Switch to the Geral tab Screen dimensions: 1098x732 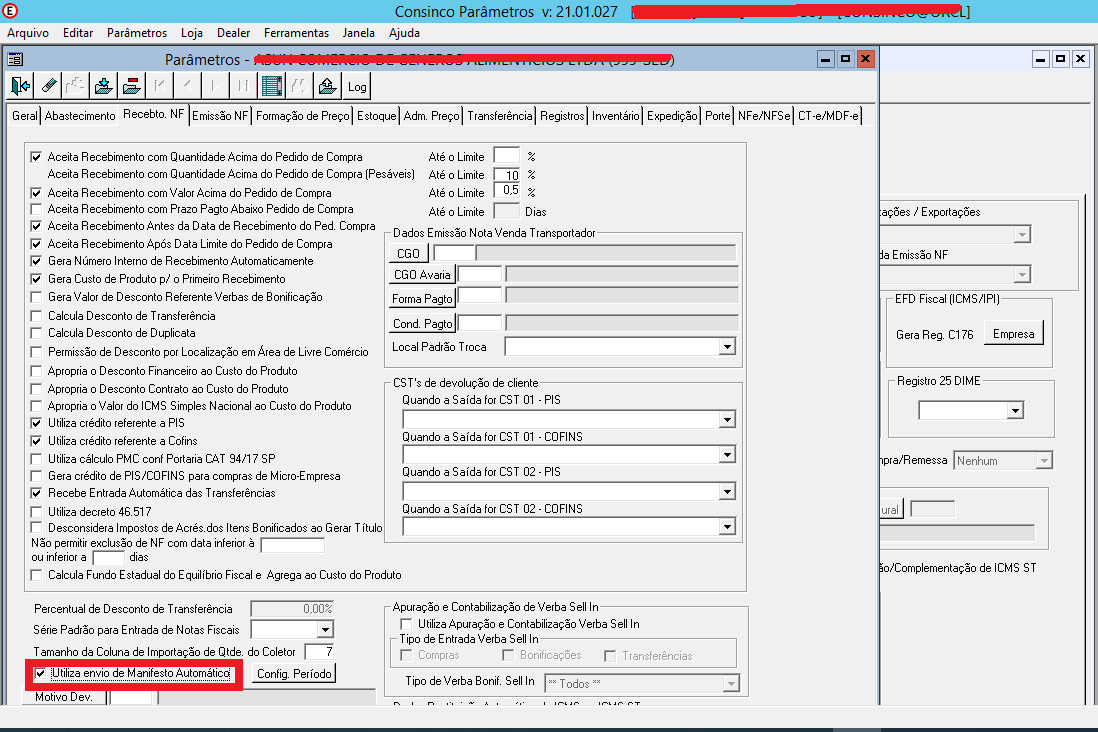tap(25, 116)
